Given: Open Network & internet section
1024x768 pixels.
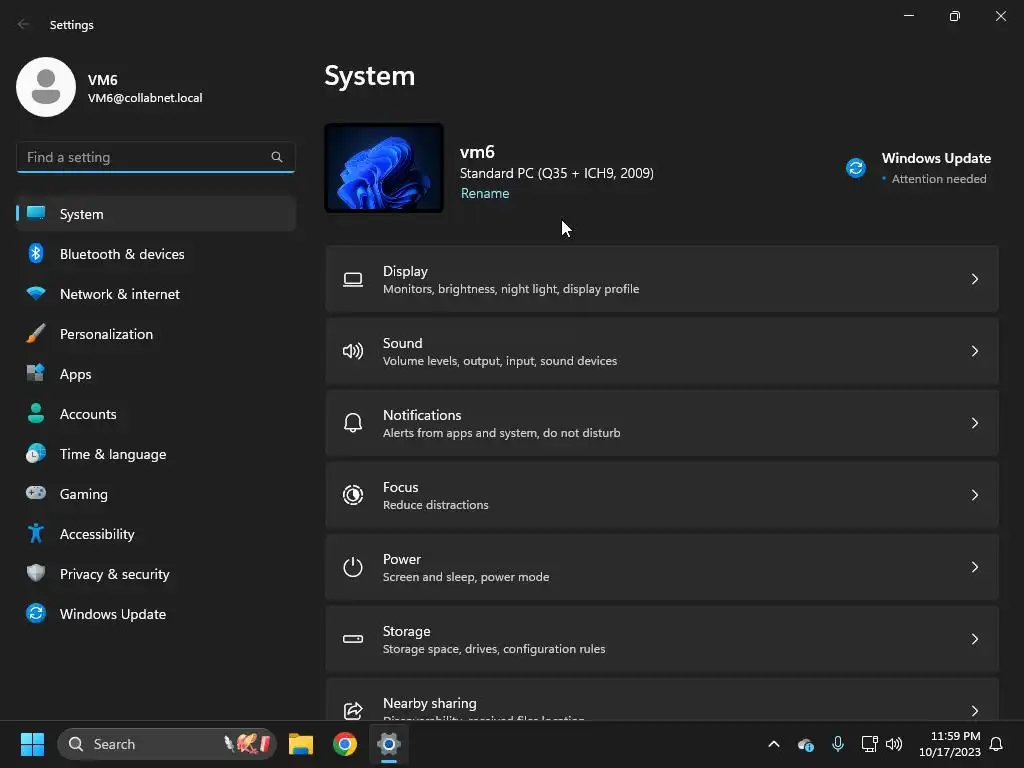Looking at the screenshot, I should coord(156,293).
